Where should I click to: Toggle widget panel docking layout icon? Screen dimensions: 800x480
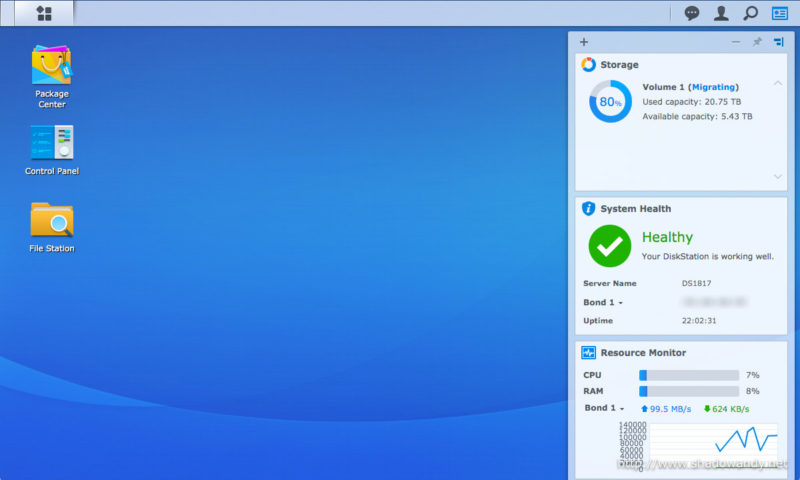coord(778,42)
